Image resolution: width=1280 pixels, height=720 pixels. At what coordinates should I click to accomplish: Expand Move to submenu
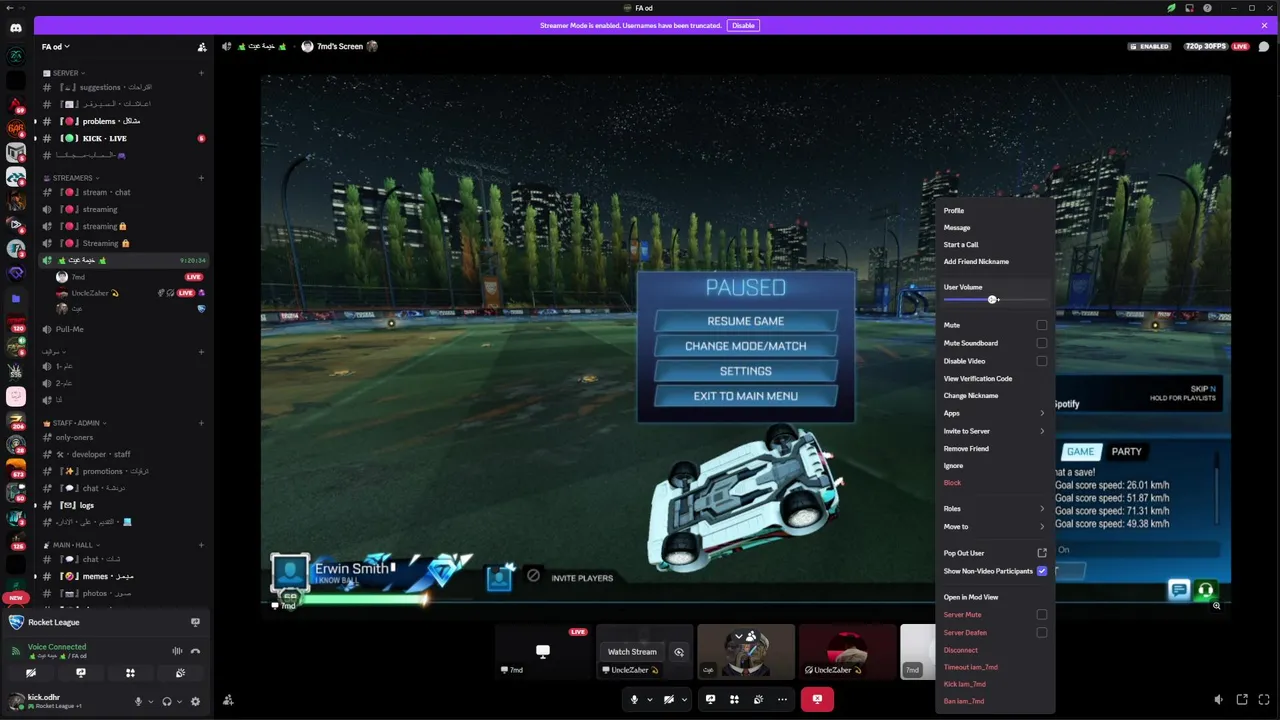[994, 527]
